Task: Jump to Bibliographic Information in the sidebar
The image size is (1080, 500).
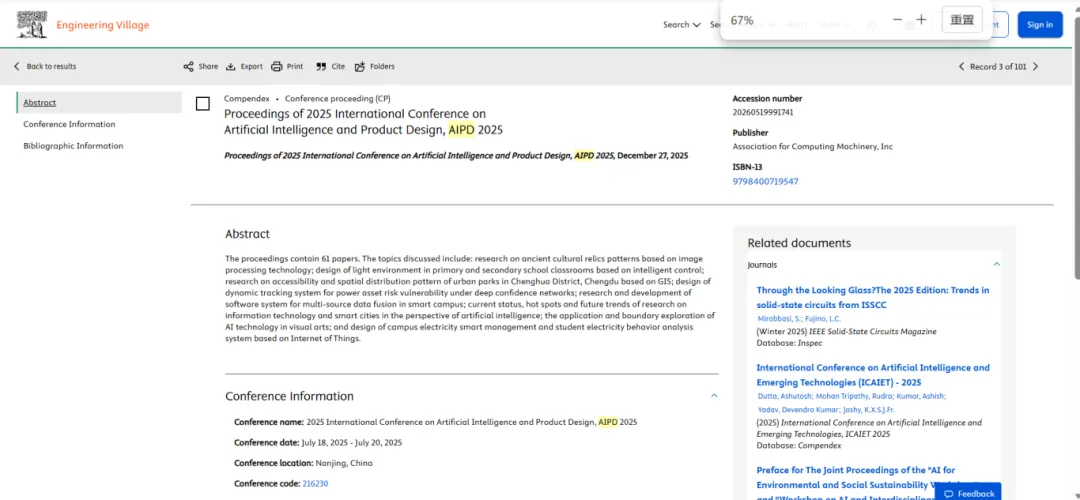Action: tap(73, 146)
